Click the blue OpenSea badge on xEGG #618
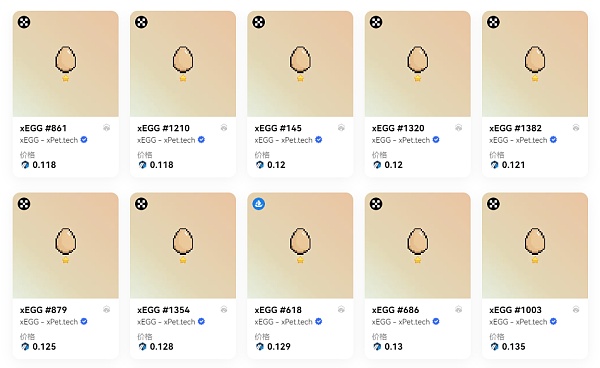Screen dimensions: 600x368 pos(259,204)
